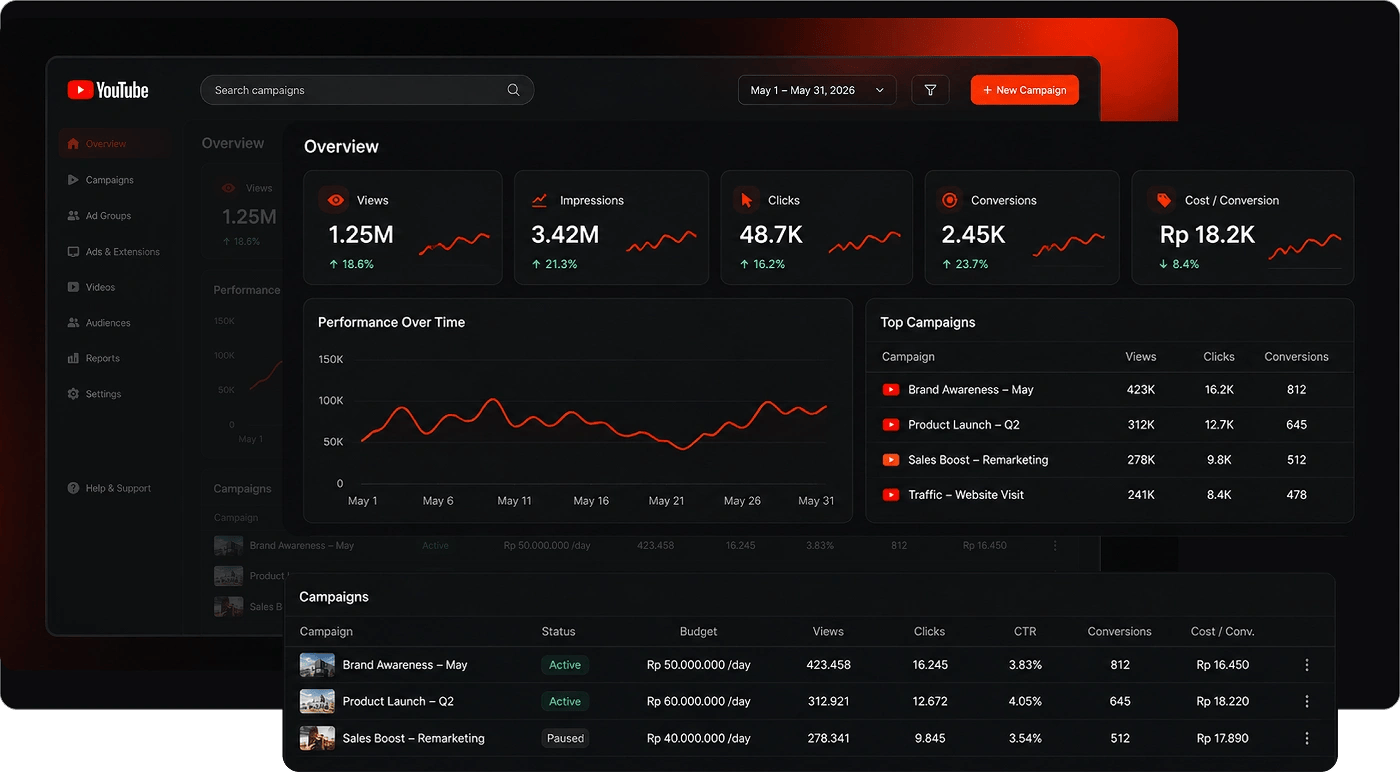This screenshot has height=772, width=1400.
Task: Open the more options menu for Brand Awareness – May
Action: [x=1307, y=665]
